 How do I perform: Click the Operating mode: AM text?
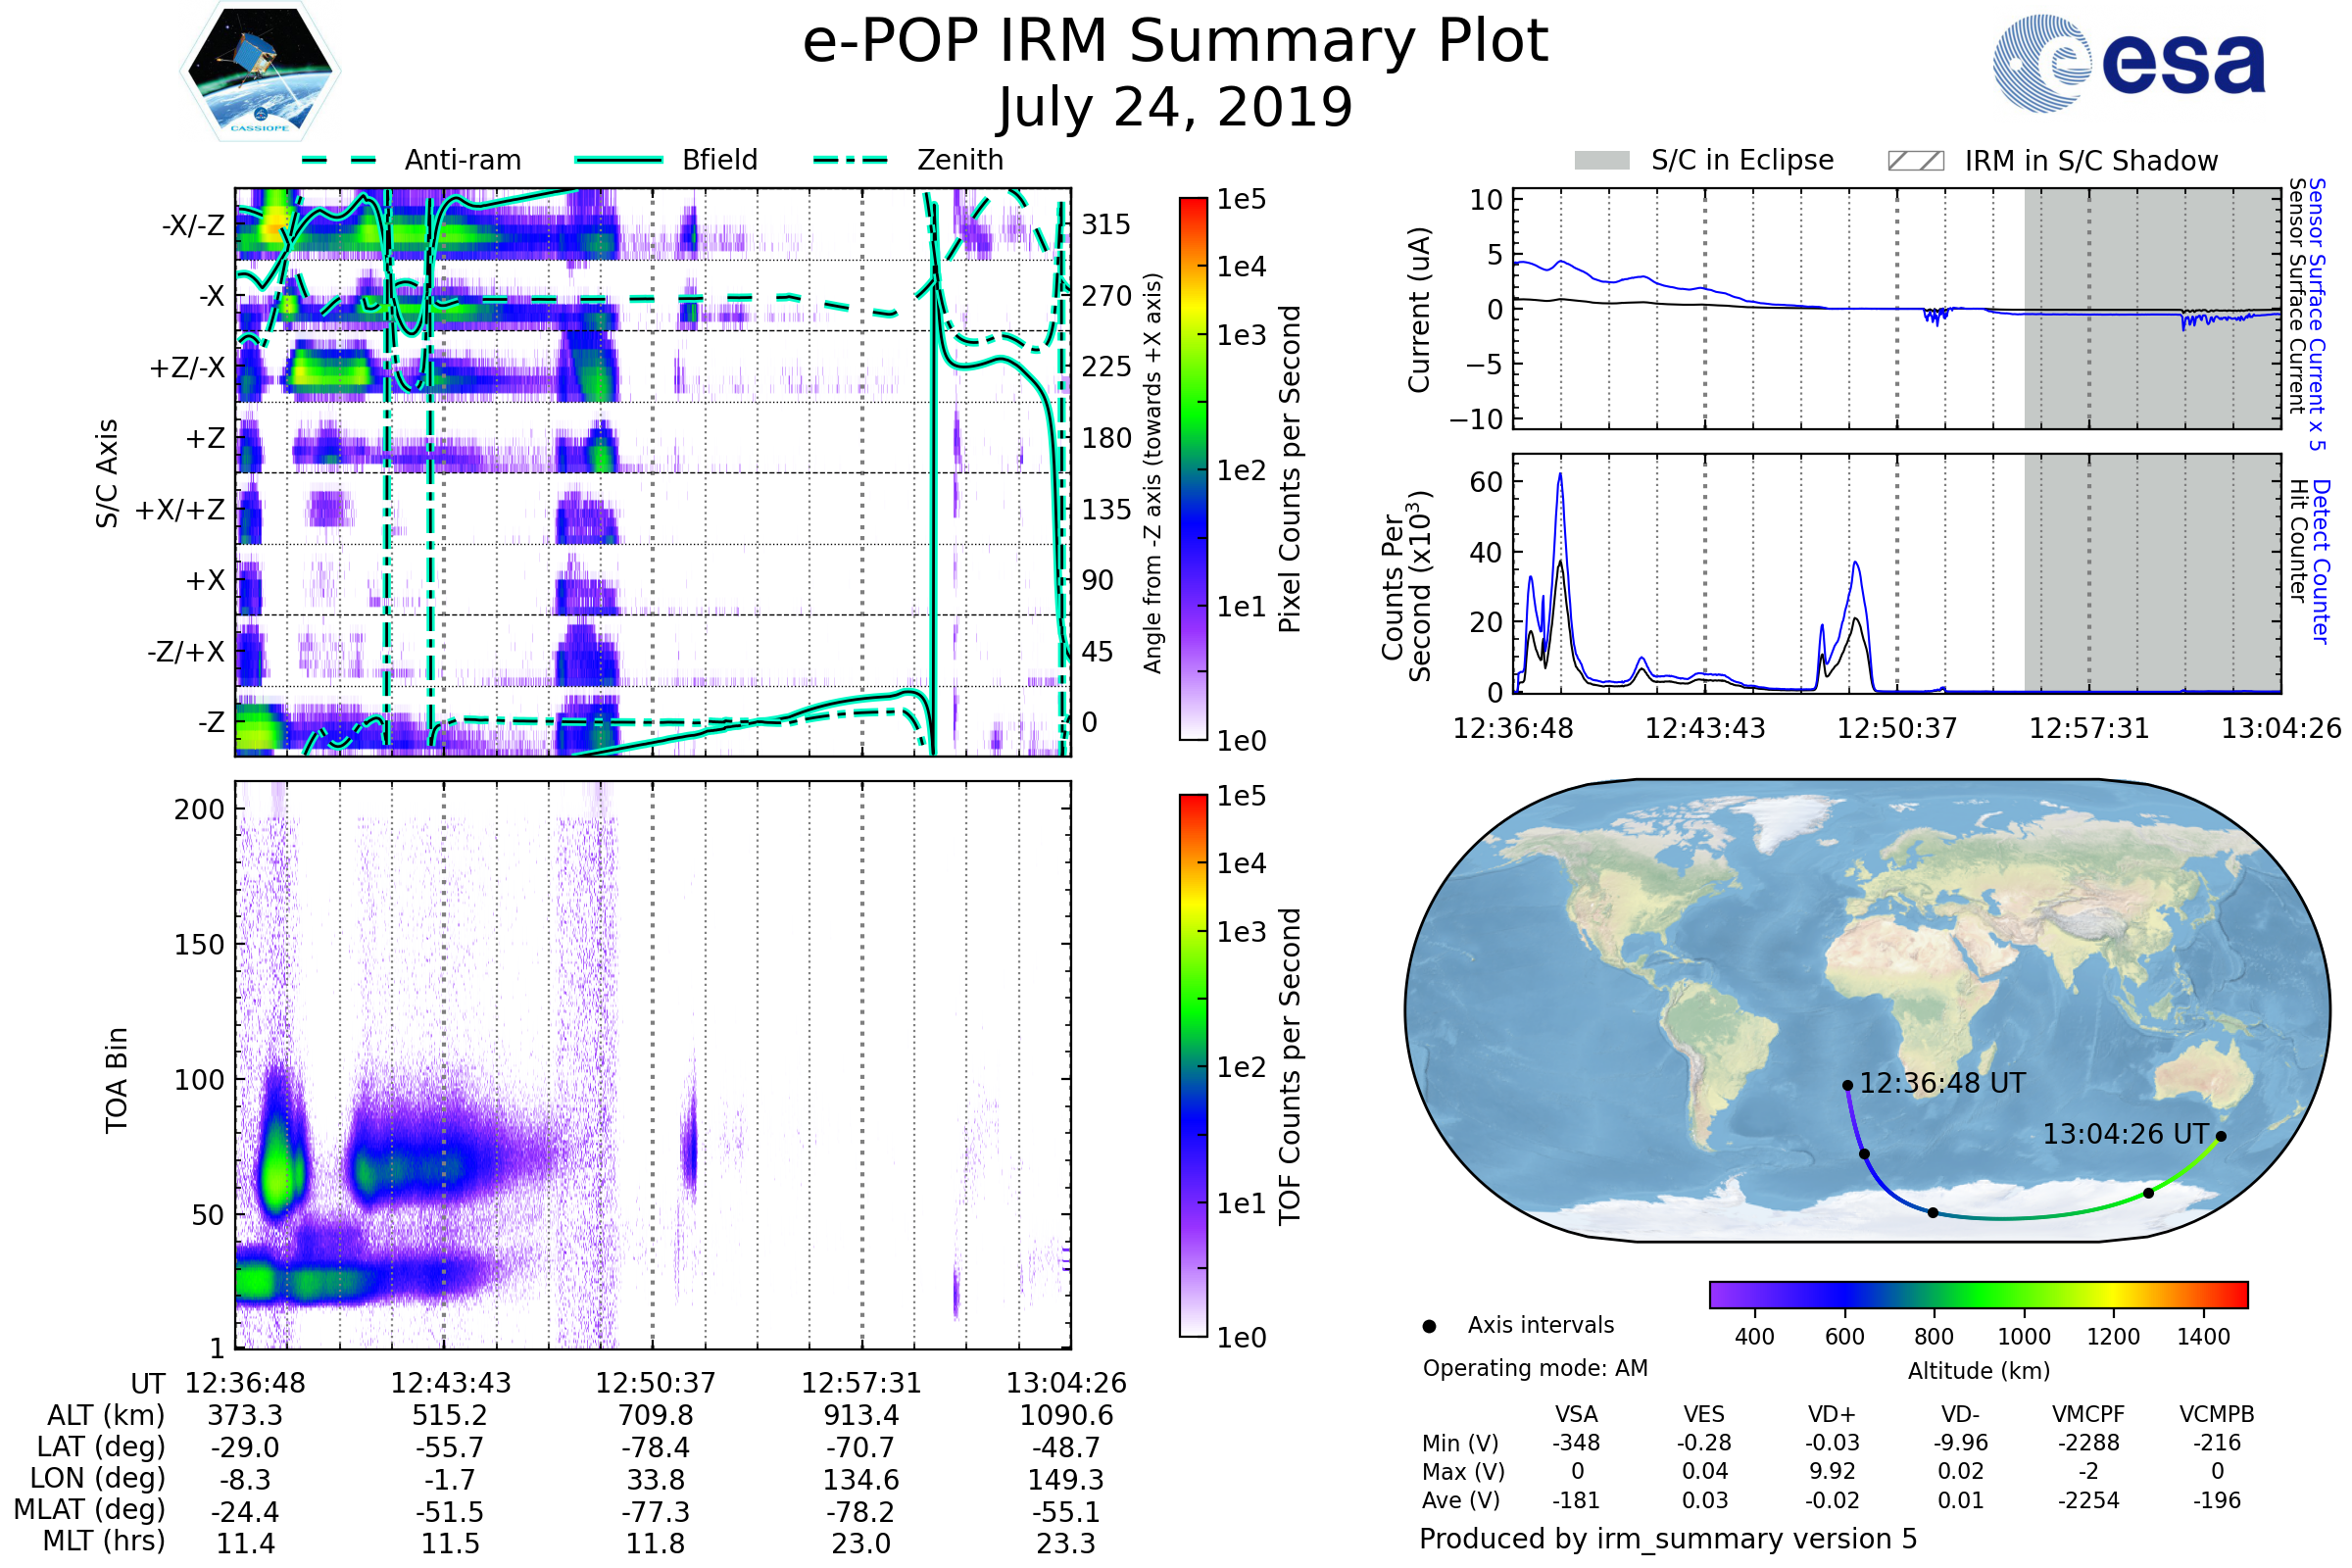tap(1535, 1368)
